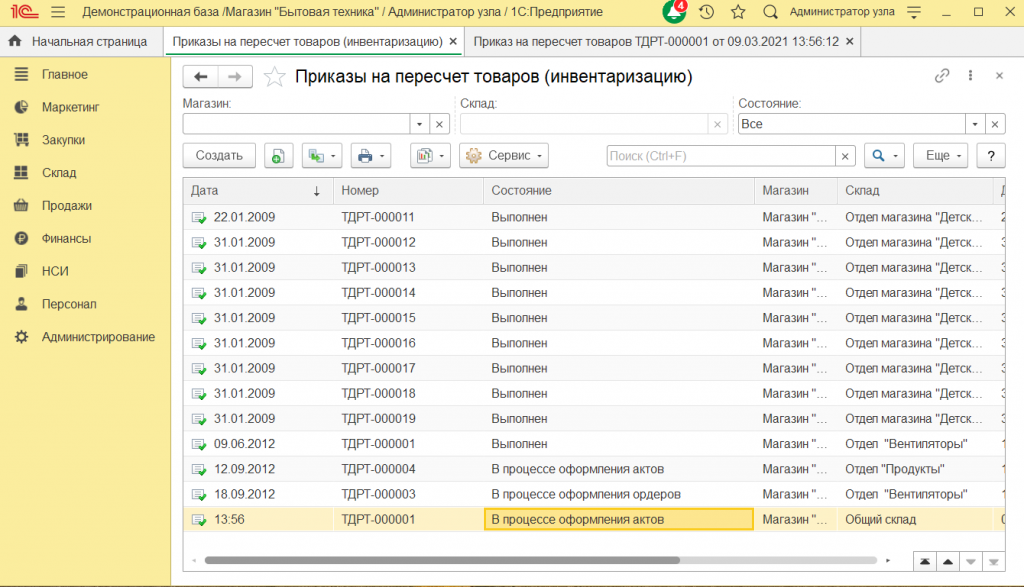1024x587 pixels.
Task: Open the print dropdown button
Action: click(x=371, y=155)
